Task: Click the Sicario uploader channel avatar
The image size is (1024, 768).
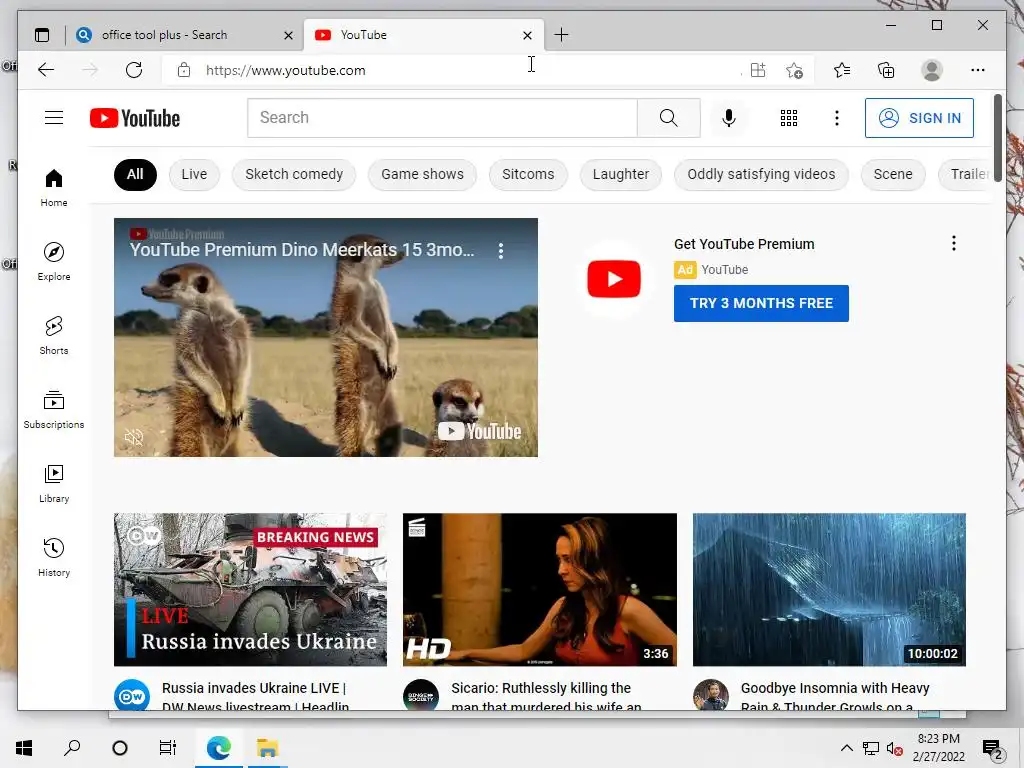Action: pos(421,696)
